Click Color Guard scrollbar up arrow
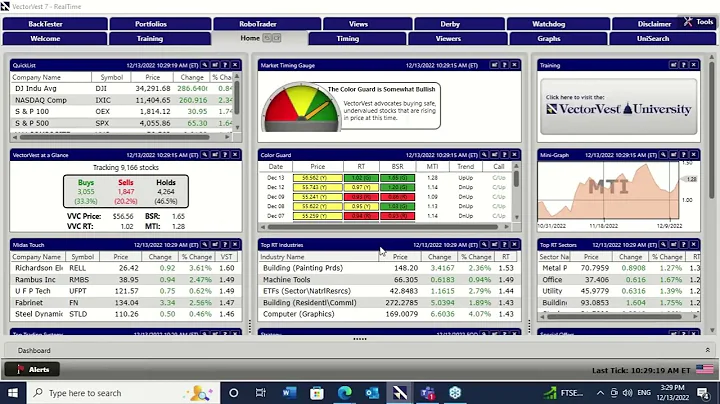The height and width of the screenshot is (404, 720). (517, 166)
